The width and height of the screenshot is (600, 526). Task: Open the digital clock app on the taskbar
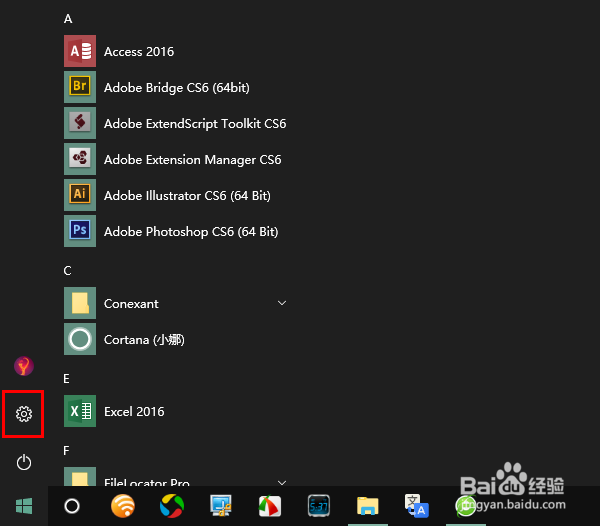coord(319,506)
